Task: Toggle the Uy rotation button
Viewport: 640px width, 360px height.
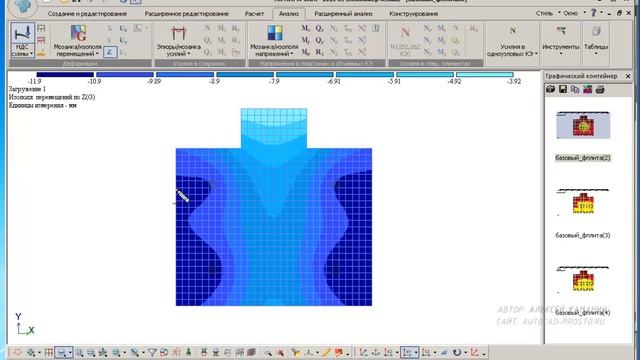Action: 123,40
